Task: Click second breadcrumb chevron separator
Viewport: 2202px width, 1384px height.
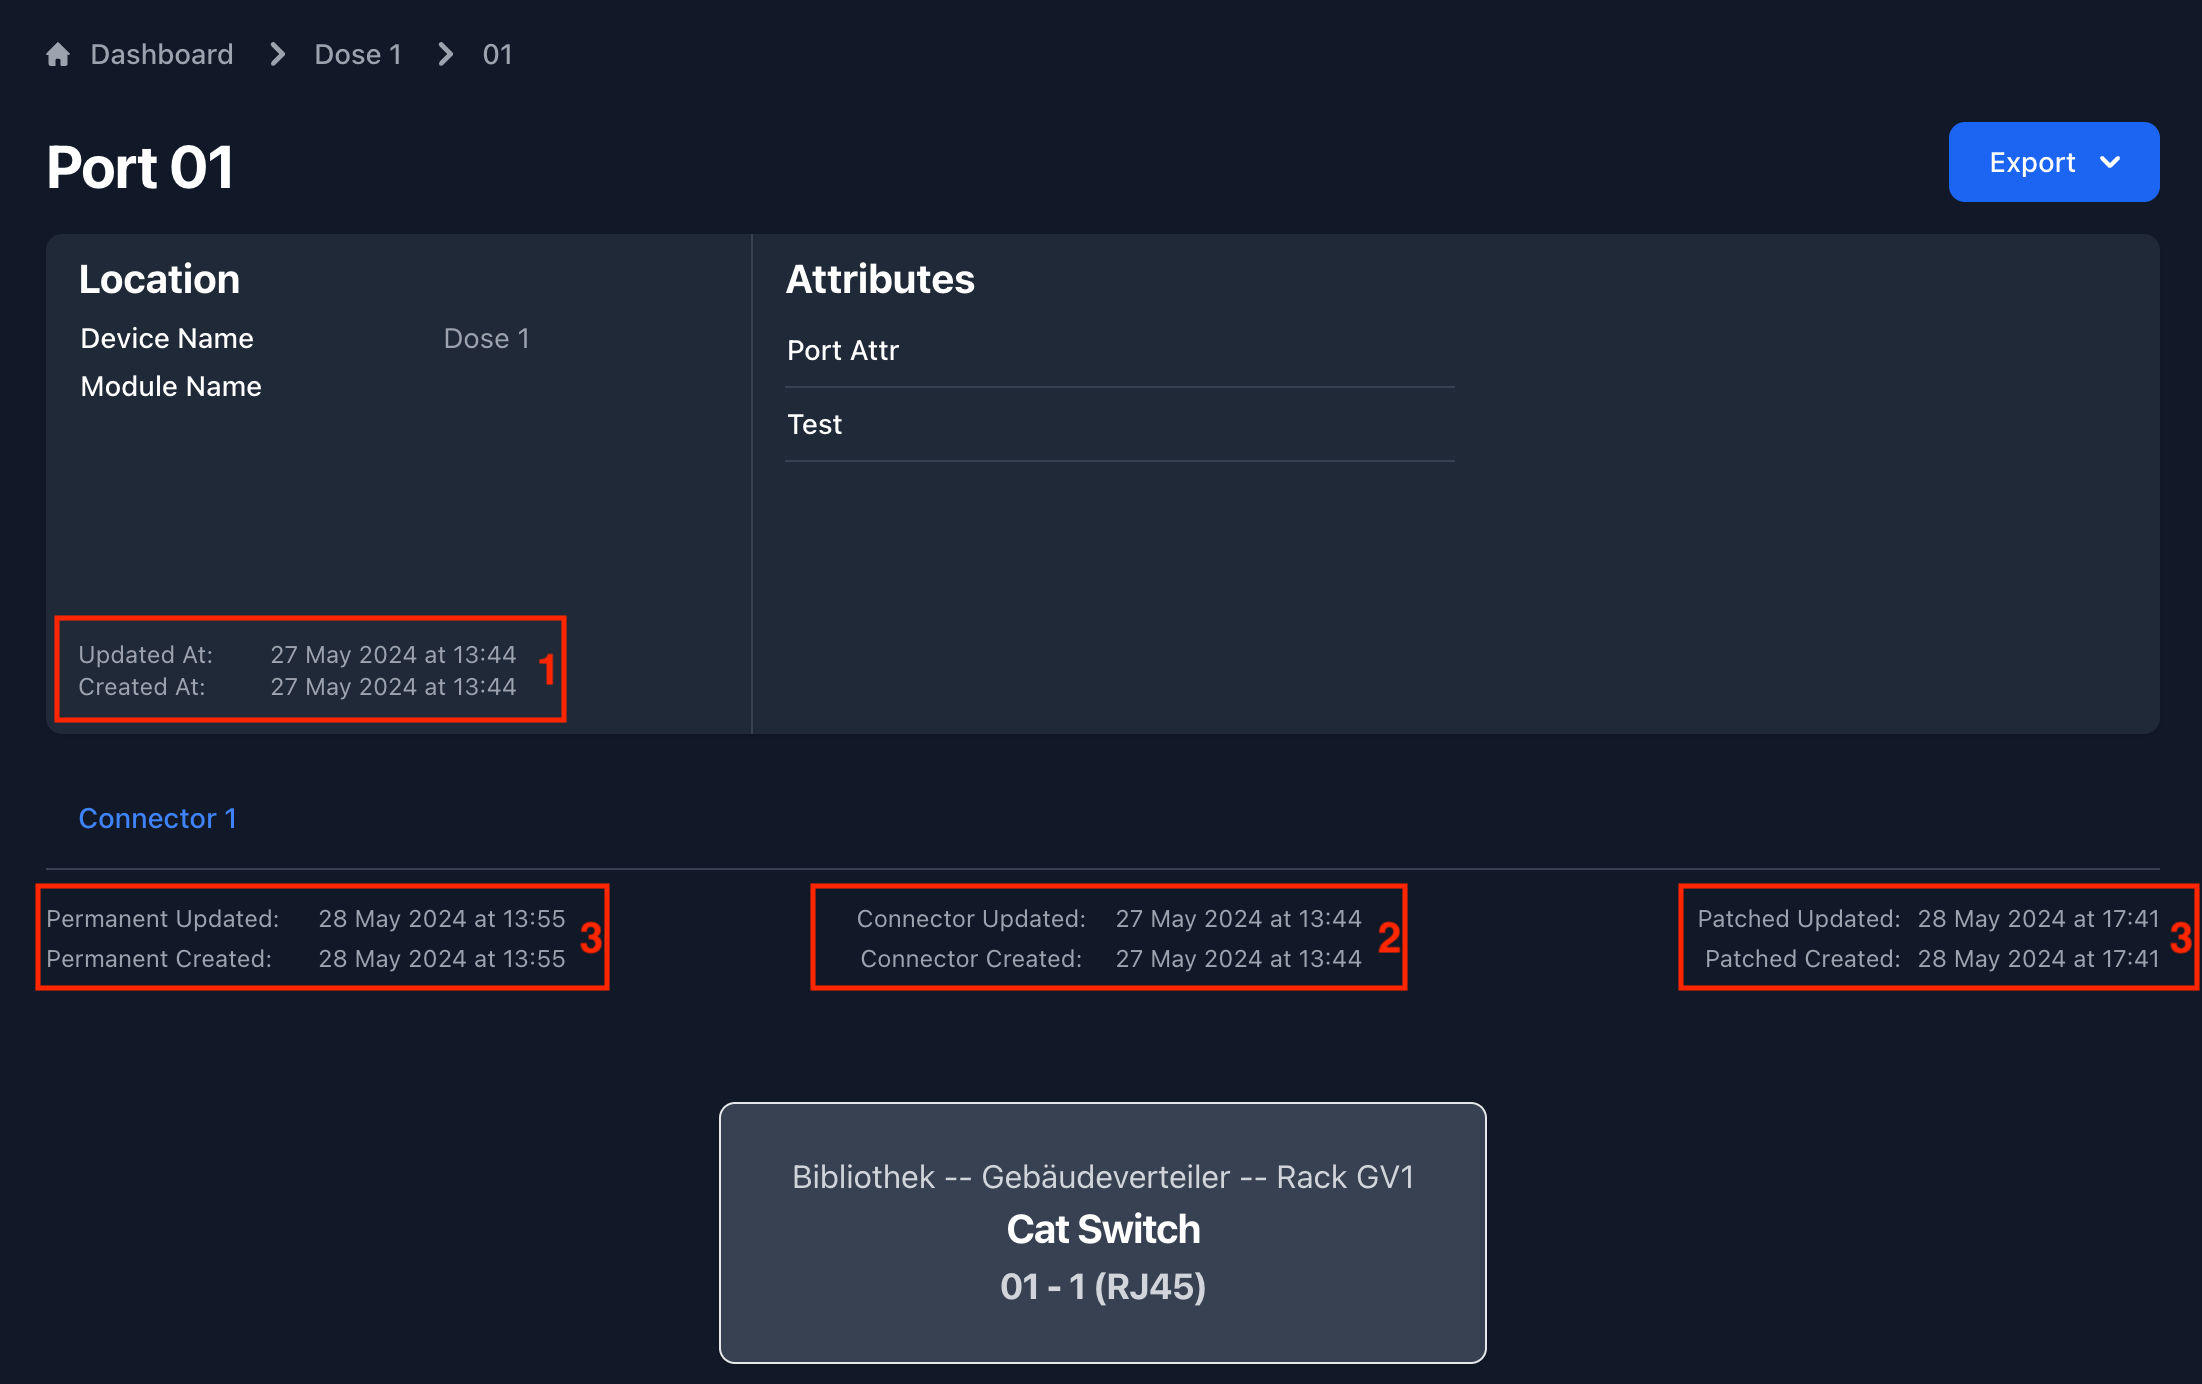Action: coord(445,54)
